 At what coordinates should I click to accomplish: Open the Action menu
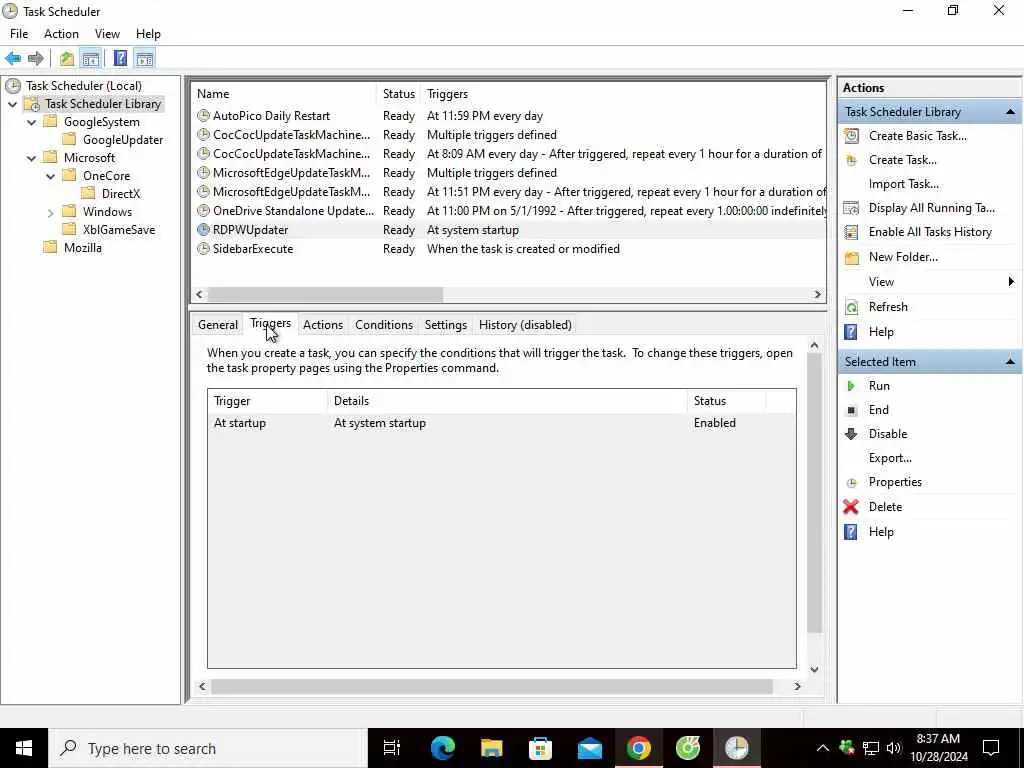(x=61, y=34)
